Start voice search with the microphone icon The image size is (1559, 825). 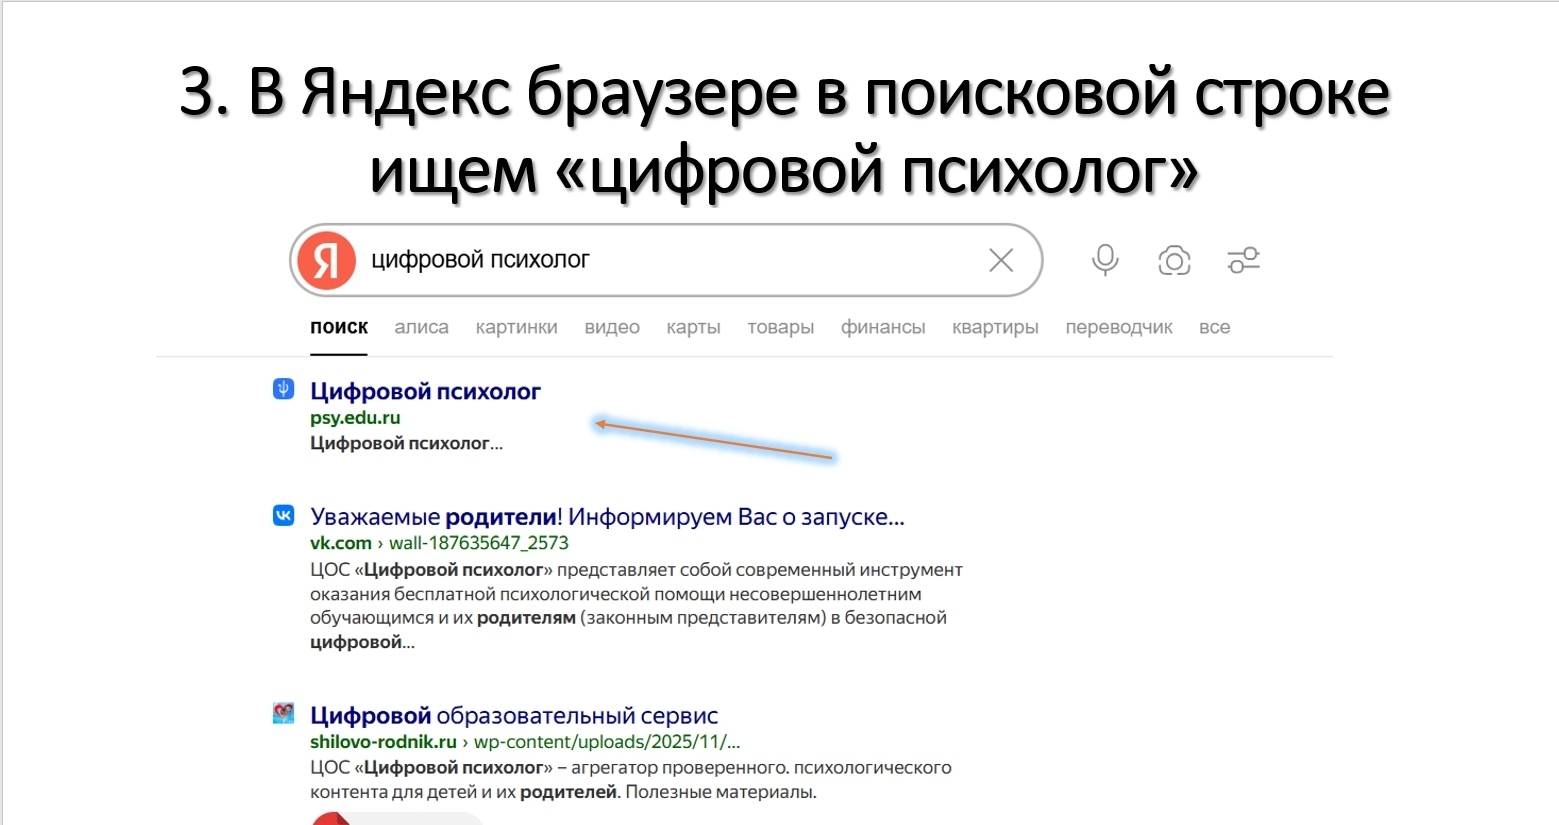point(1105,260)
